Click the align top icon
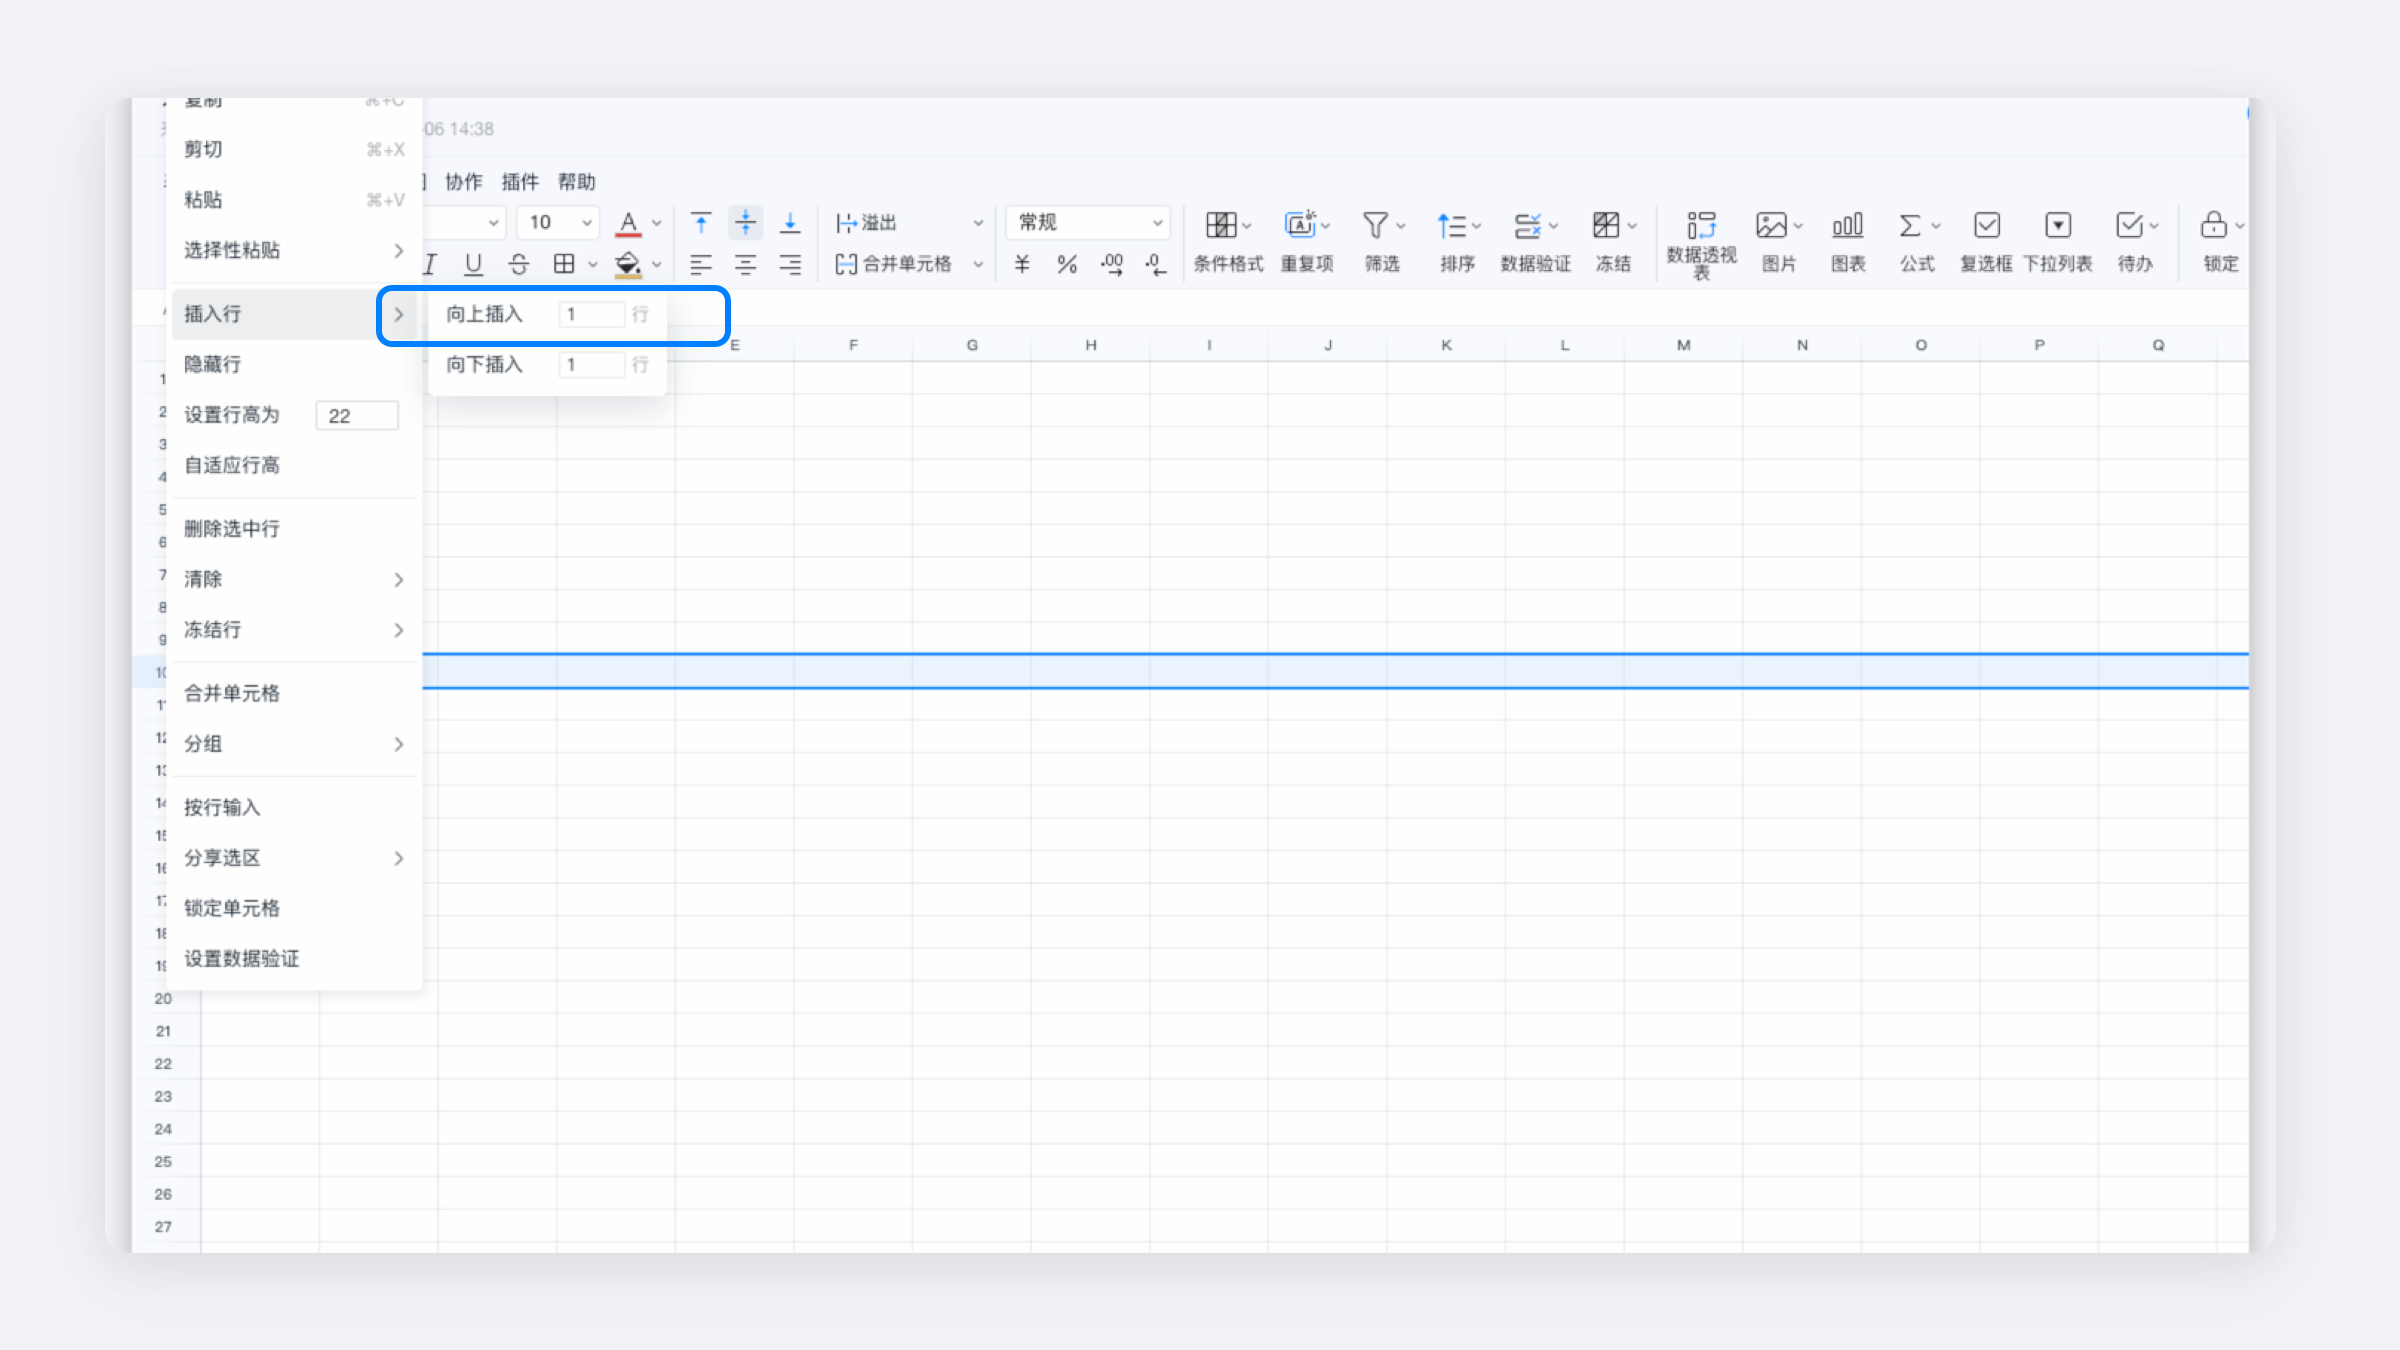 coord(701,223)
